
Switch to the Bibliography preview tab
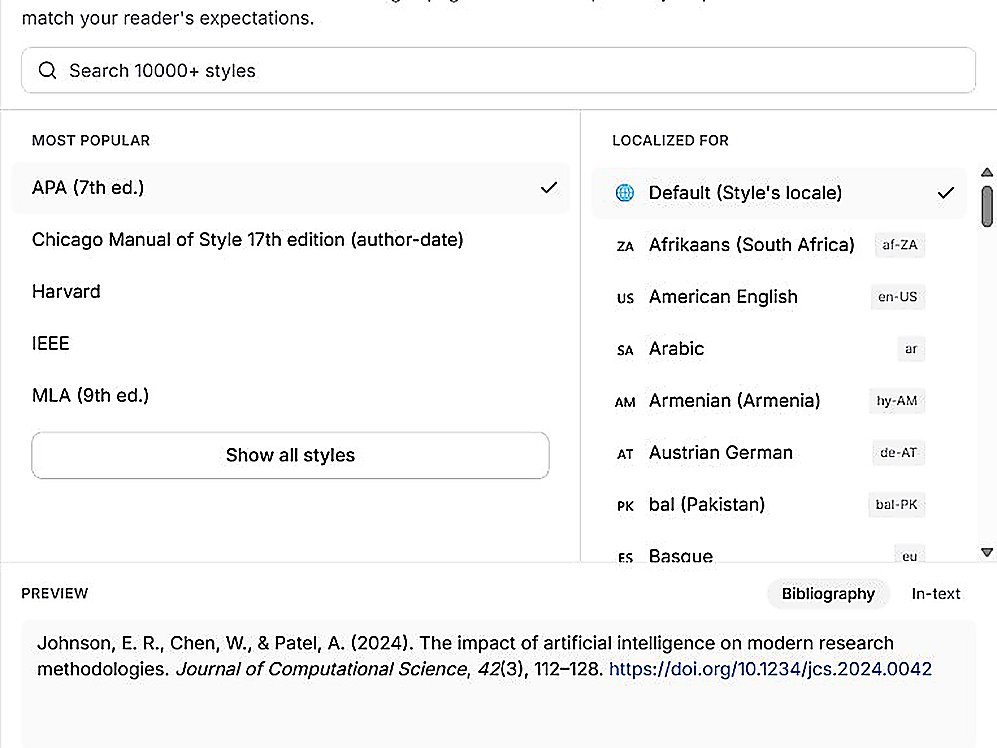(828, 593)
